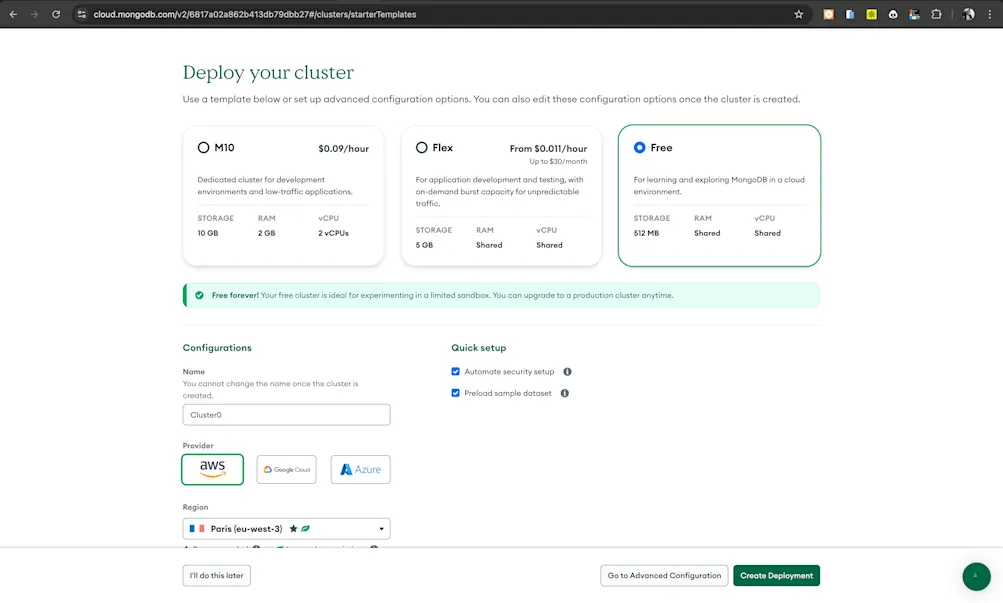Click info icon next to Automate security setup
This screenshot has height=603, width=1003.
pos(566,371)
